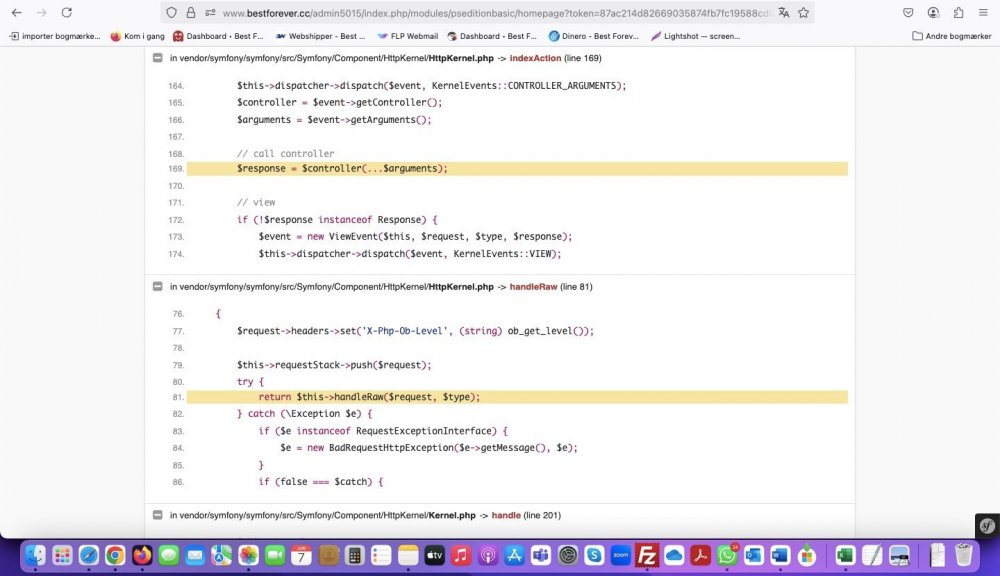This screenshot has width=1000, height=576.
Task: Open Photos from the dock
Action: (248, 556)
